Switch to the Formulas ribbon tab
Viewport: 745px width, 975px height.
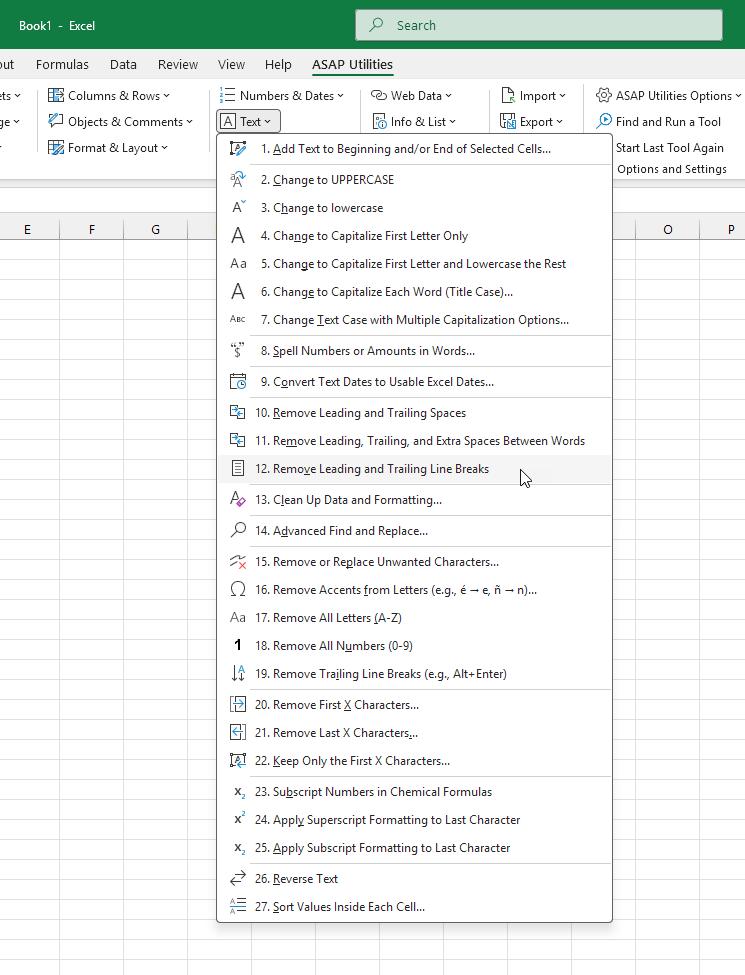click(x=62, y=65)
